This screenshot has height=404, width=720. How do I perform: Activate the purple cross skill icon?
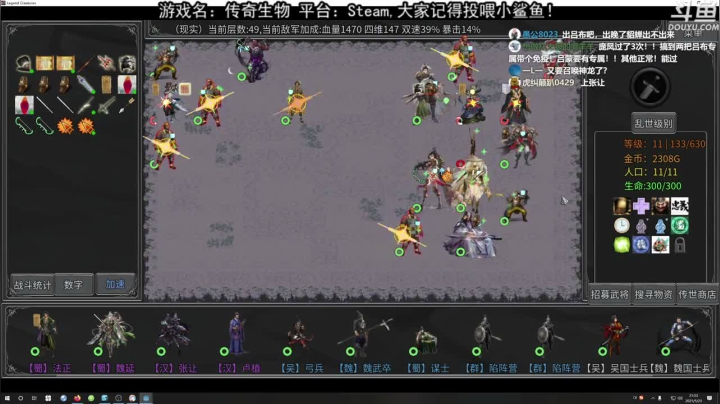[x=641, y=206]
